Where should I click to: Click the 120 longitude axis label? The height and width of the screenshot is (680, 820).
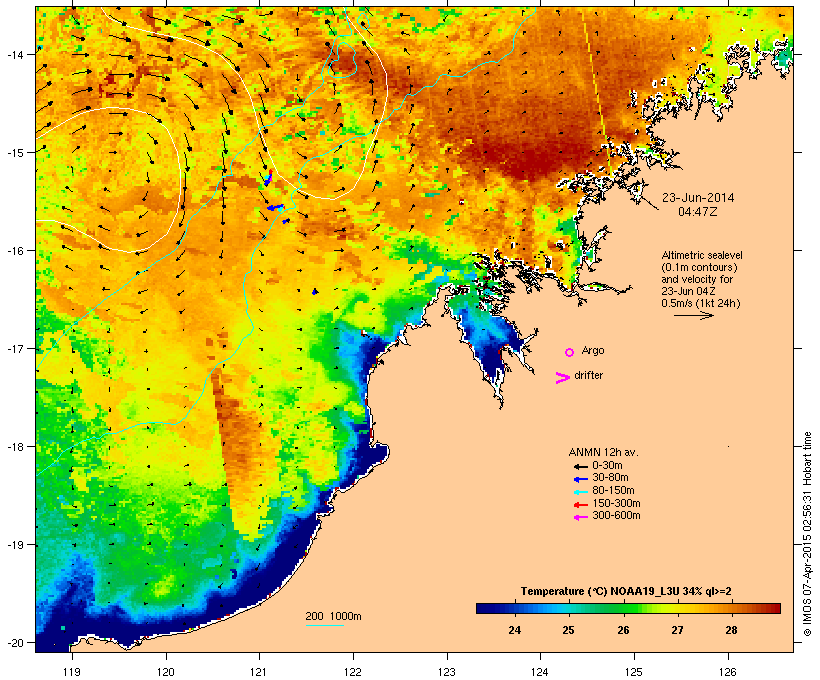(166, 672)
